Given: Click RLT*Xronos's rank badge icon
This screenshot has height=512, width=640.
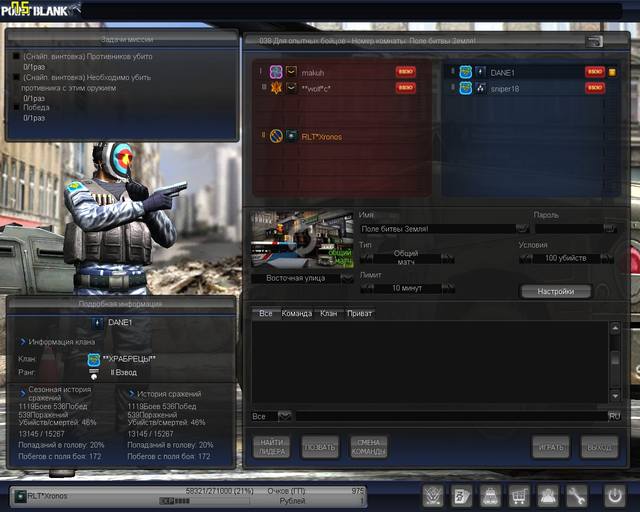Looking at the screenshot, I should click(x=291, y=136).
